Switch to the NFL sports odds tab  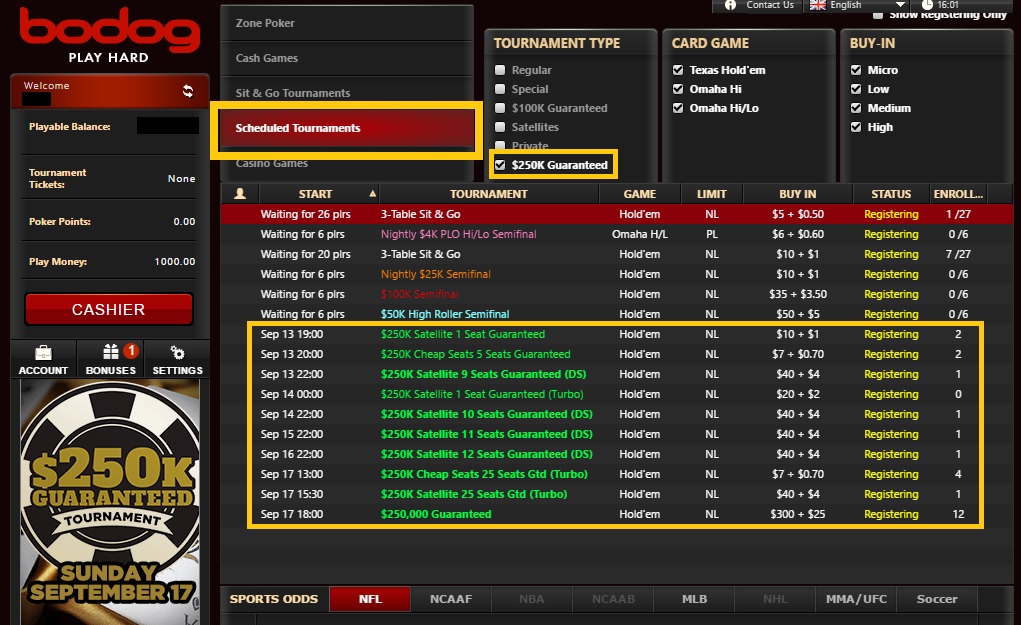click(370, 599)
